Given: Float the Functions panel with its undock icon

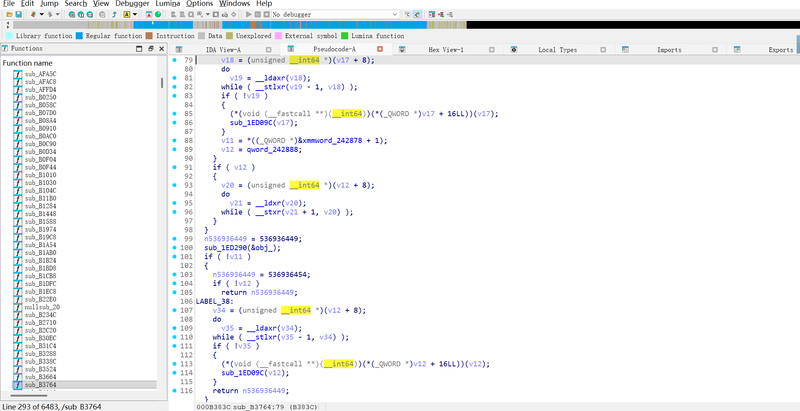Looking at the screenshot, I should point(151,48).
